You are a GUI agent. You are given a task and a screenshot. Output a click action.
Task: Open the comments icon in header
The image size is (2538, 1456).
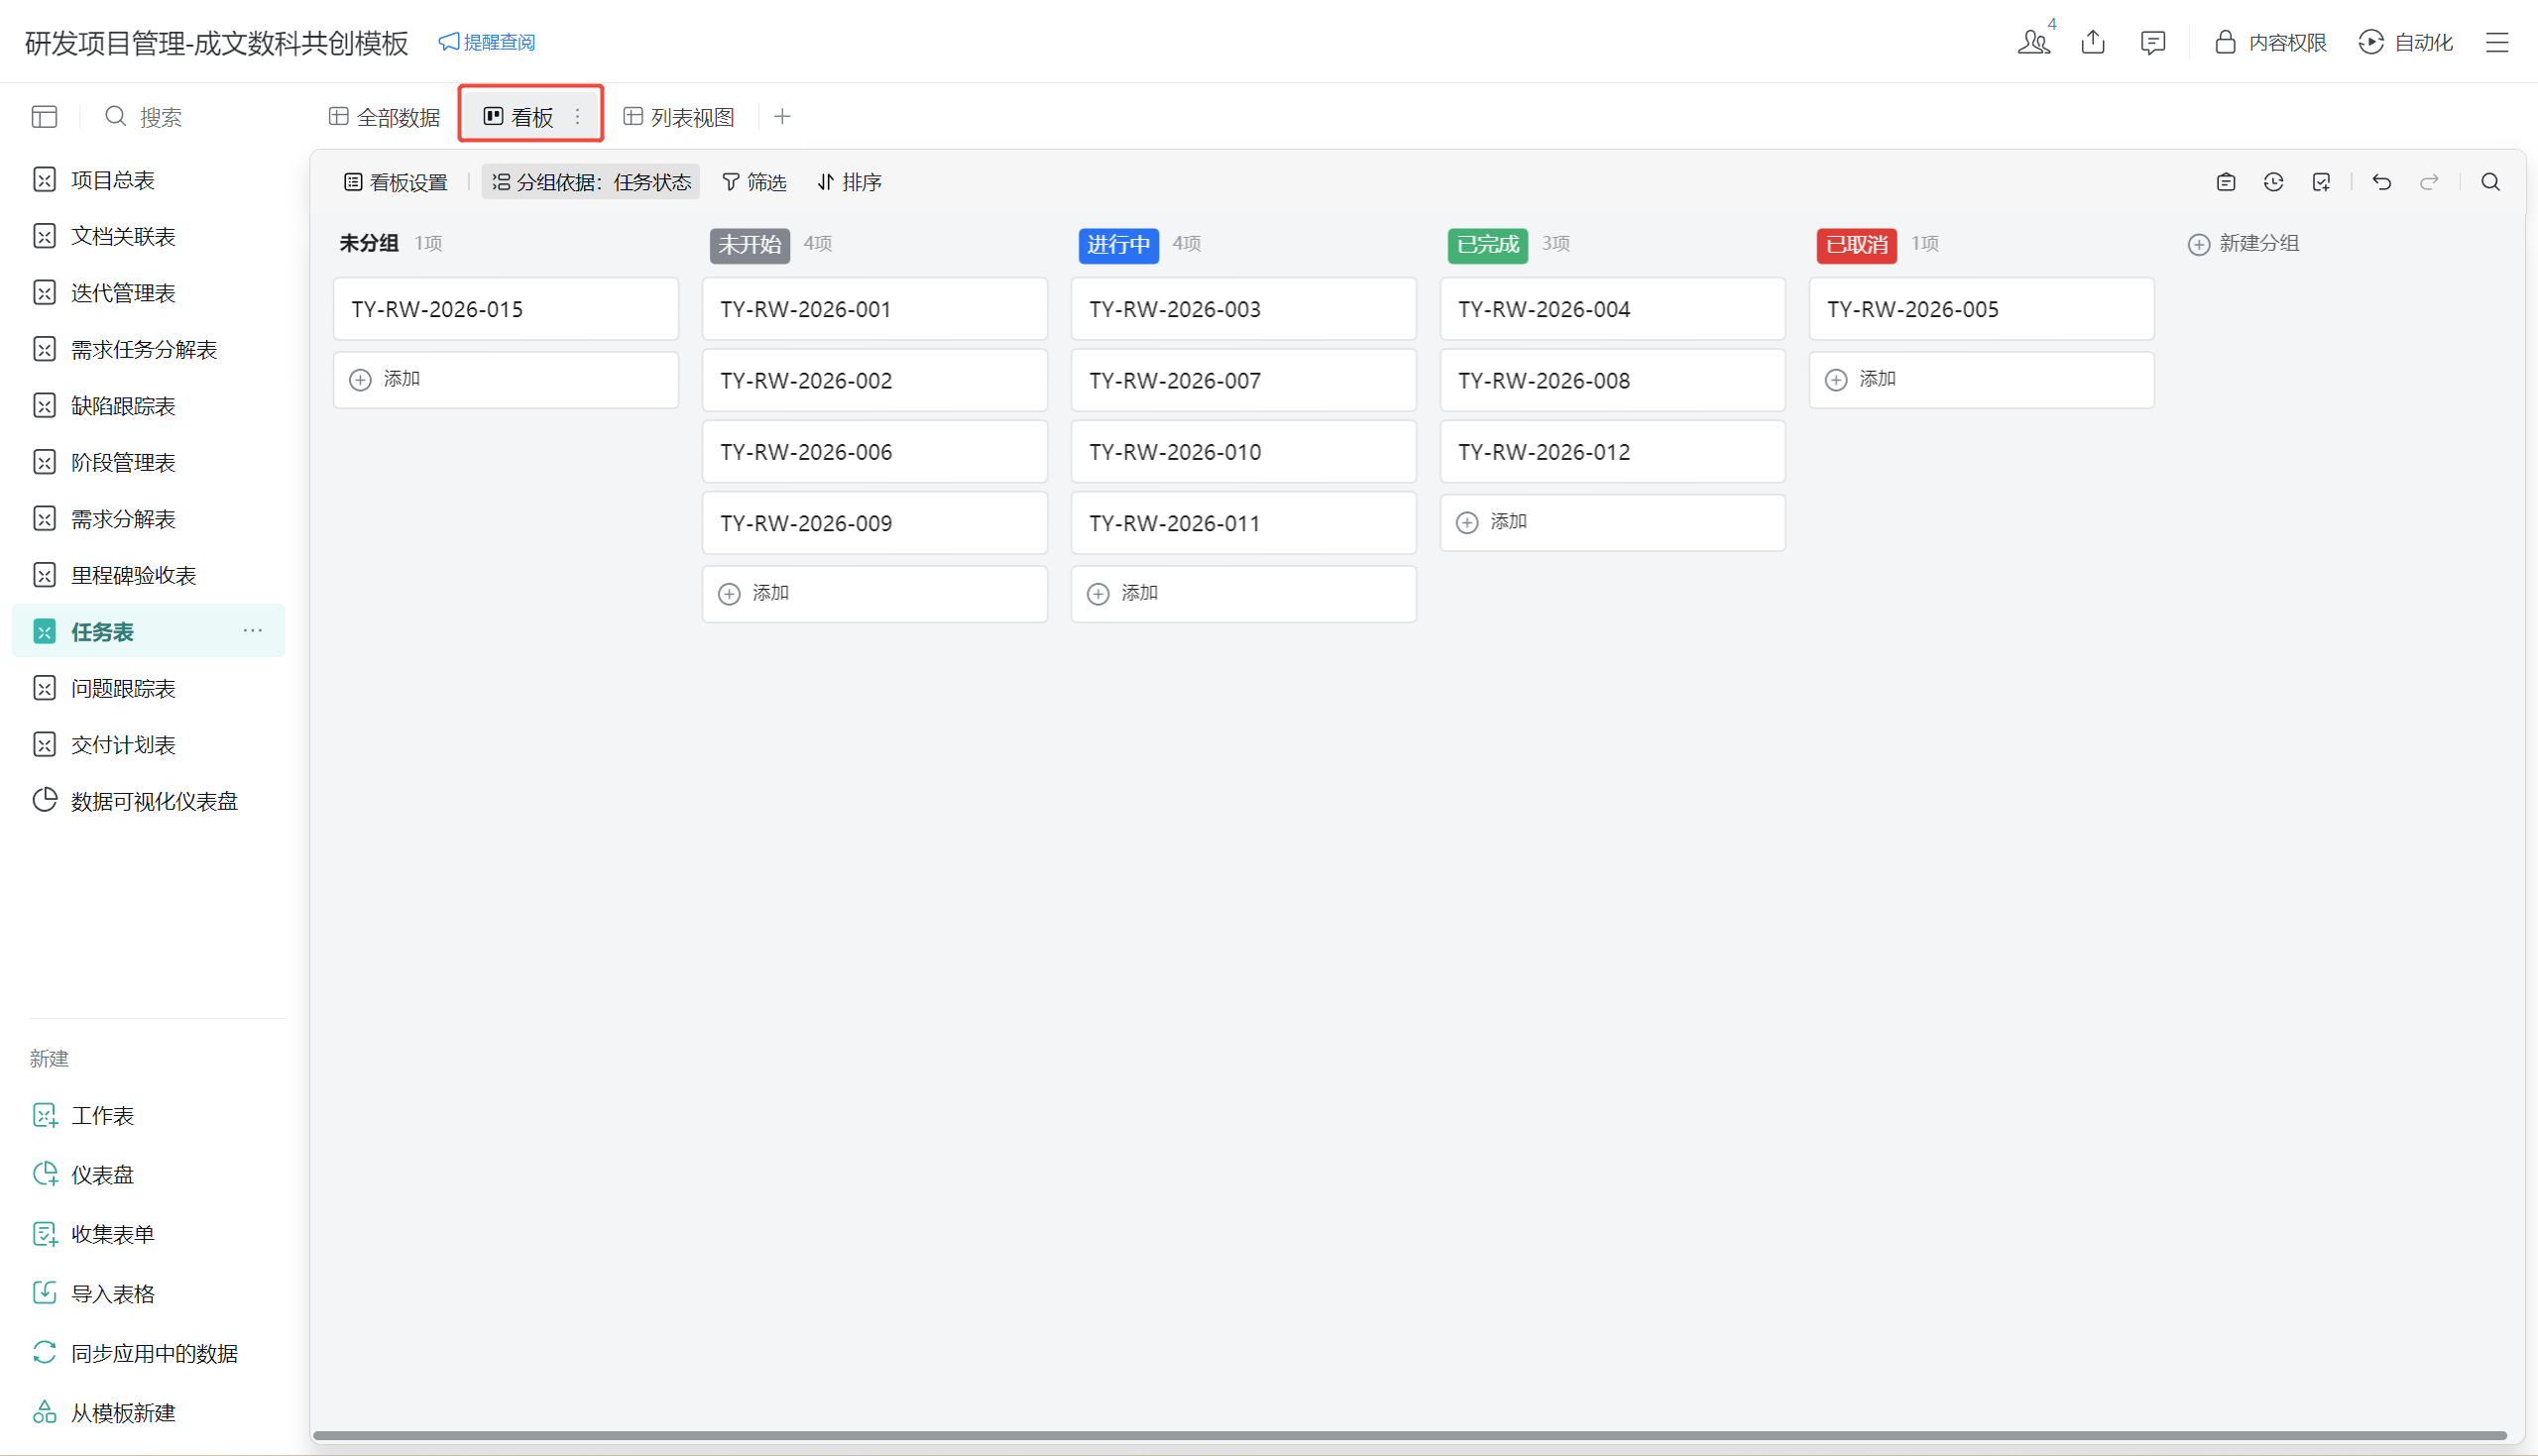[x=2152, y=42]
